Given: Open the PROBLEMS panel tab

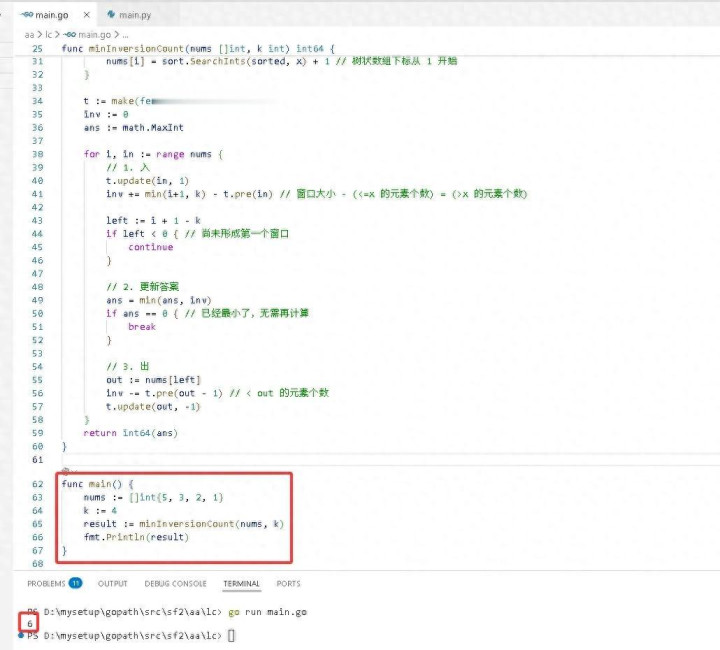Looking at the screenshot, I should [x=46, y=583].
